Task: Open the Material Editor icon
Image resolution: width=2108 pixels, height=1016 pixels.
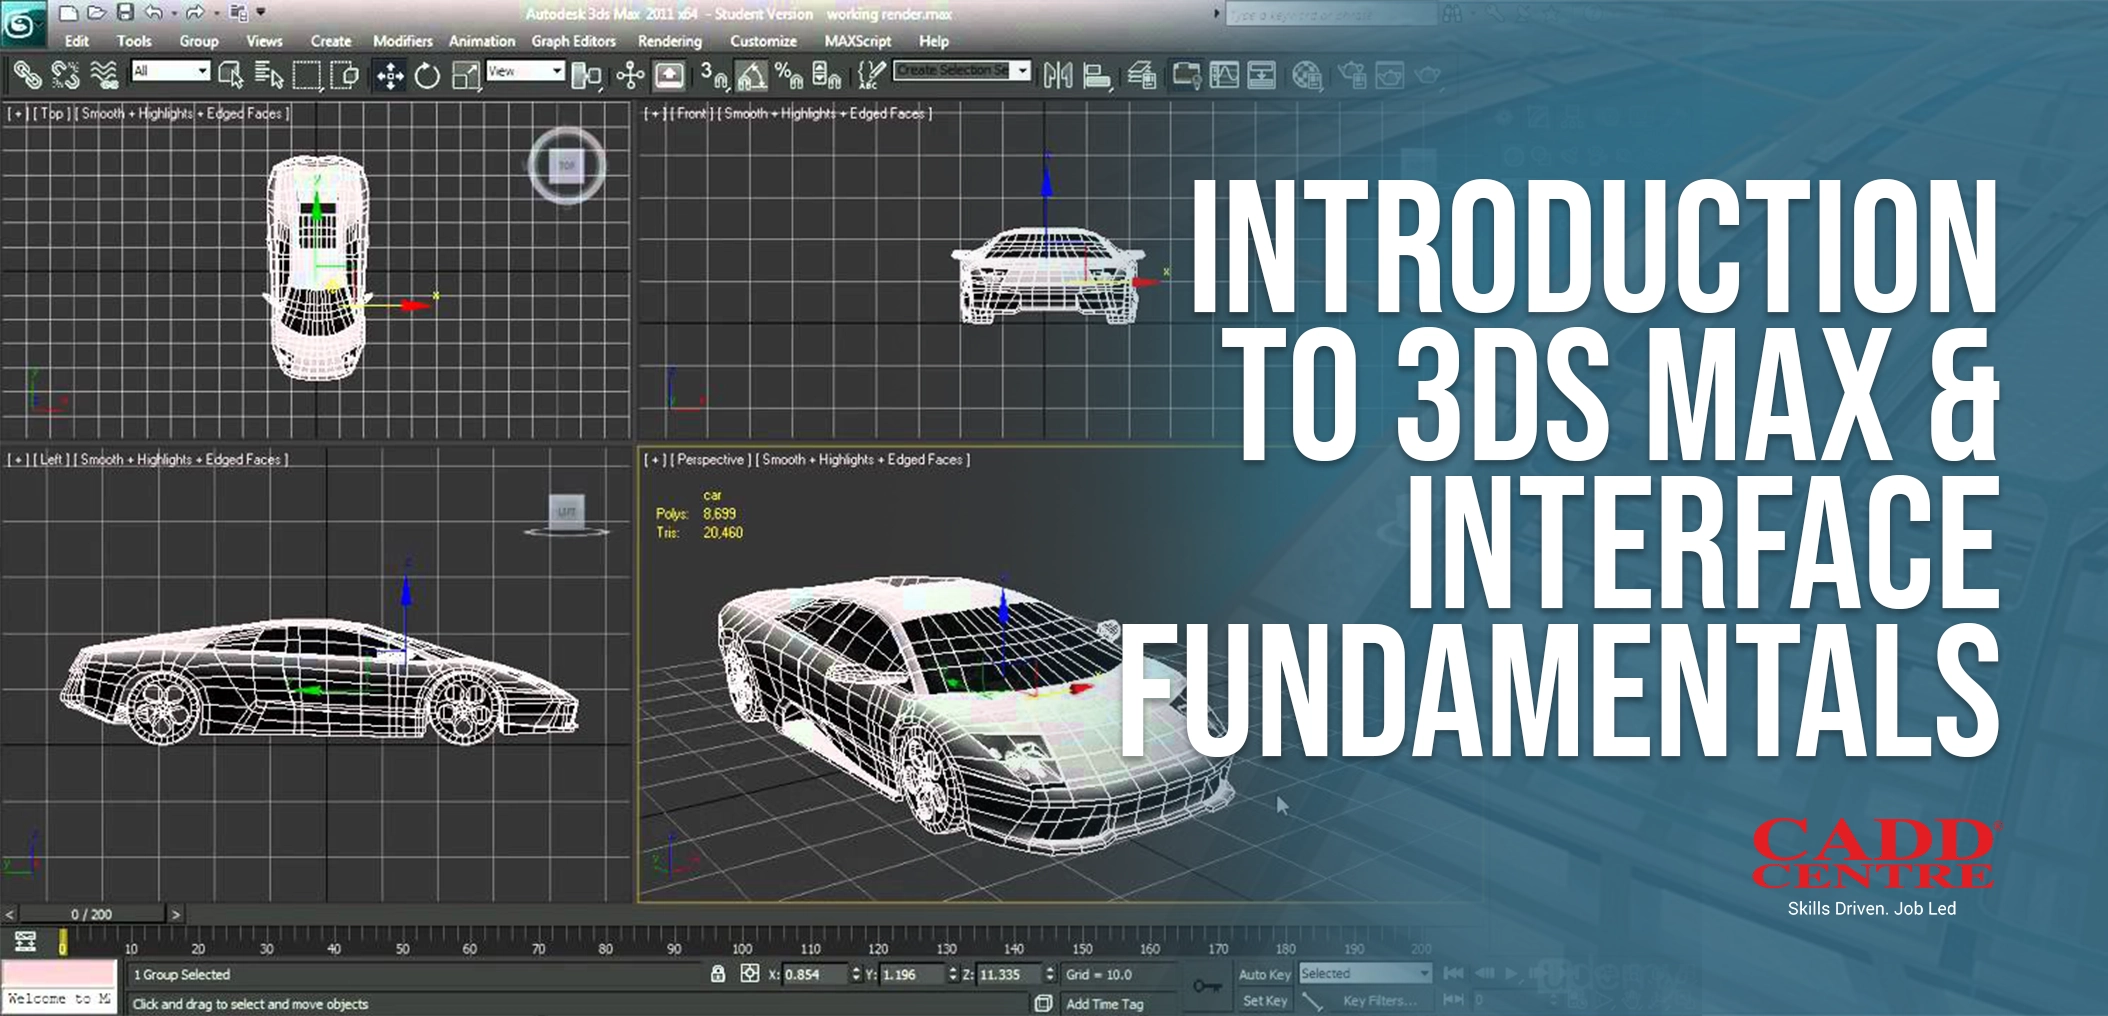Action: (x=1306, y=76)
